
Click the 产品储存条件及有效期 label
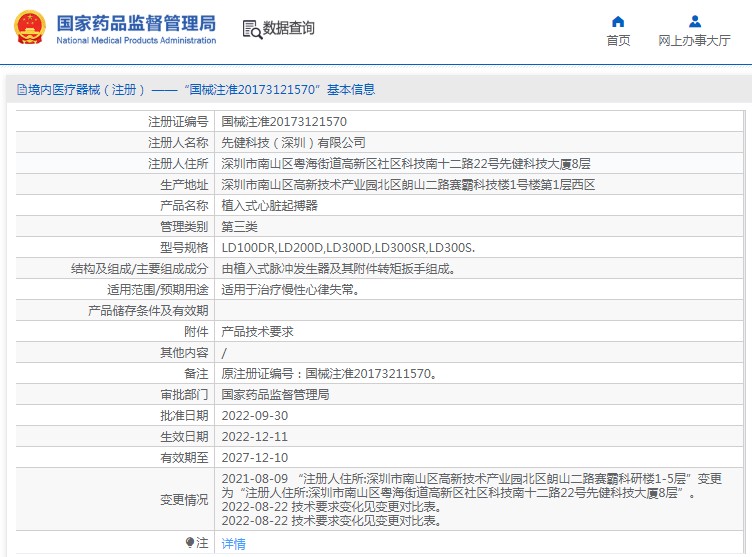[148, 311]
